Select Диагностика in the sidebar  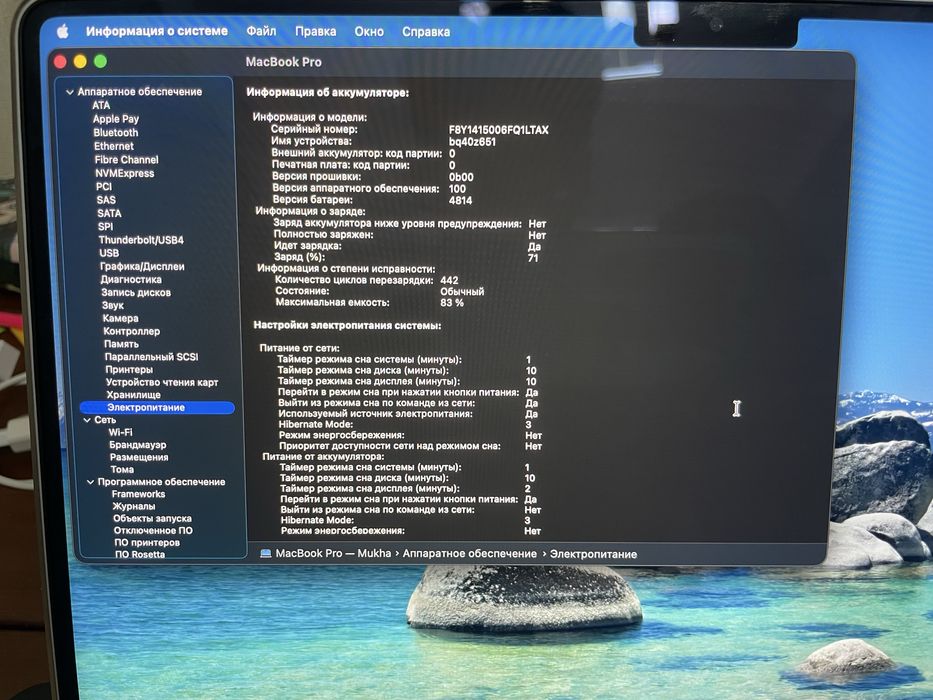click(131, 279)
